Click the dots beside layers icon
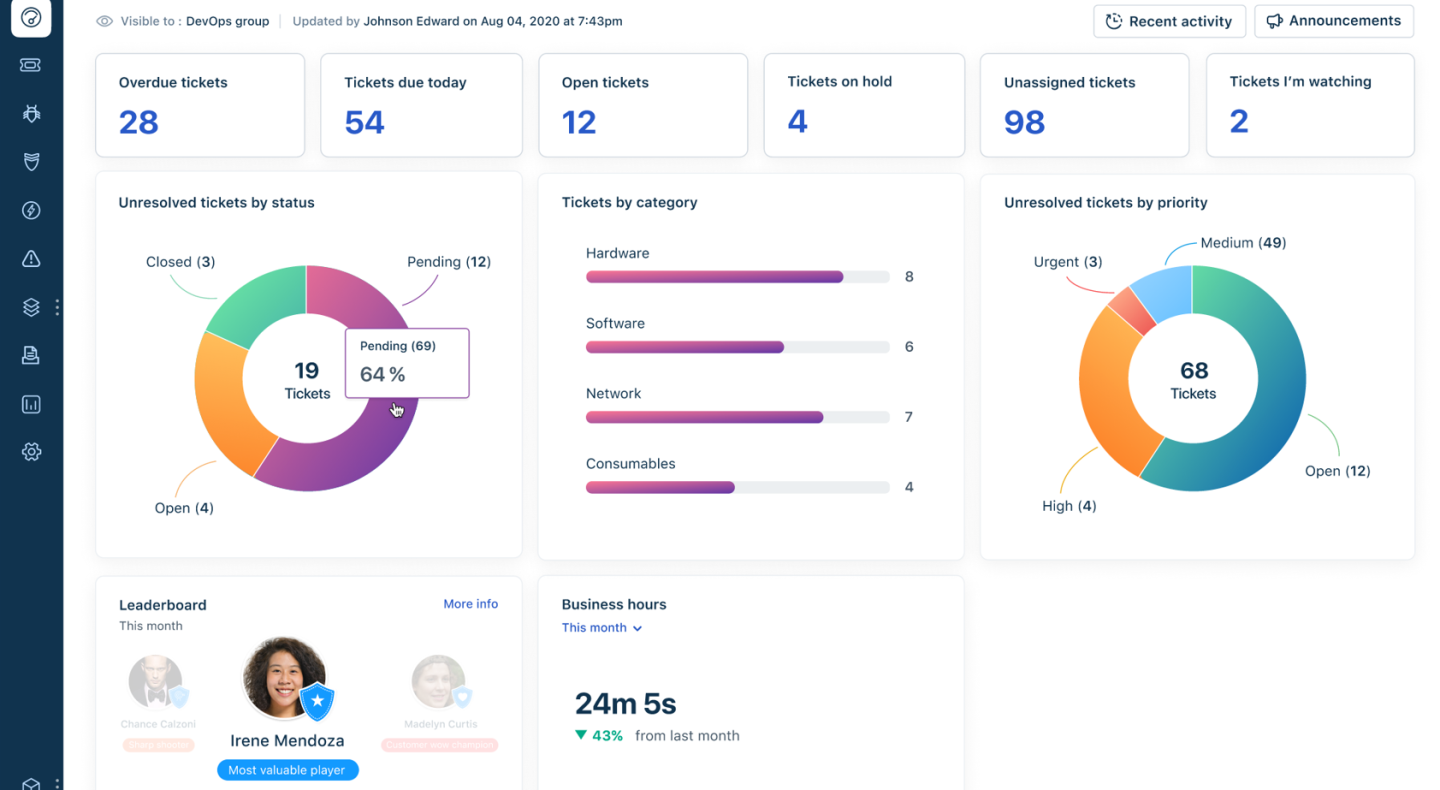 tap(57, 308)
